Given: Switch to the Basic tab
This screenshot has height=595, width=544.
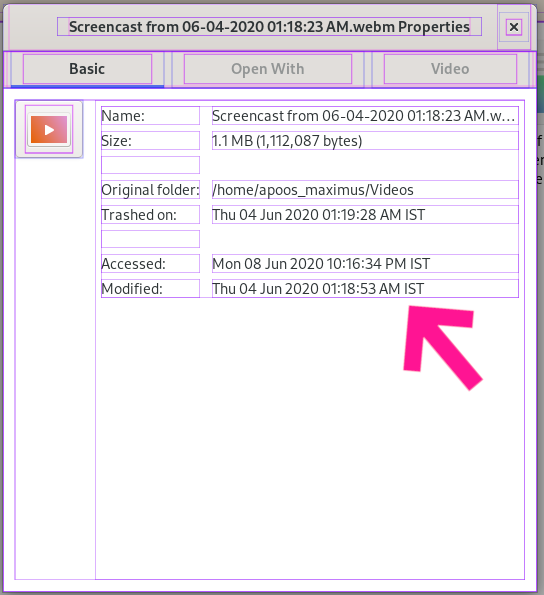Looking at the screenshot, I should tap(87, 69).
